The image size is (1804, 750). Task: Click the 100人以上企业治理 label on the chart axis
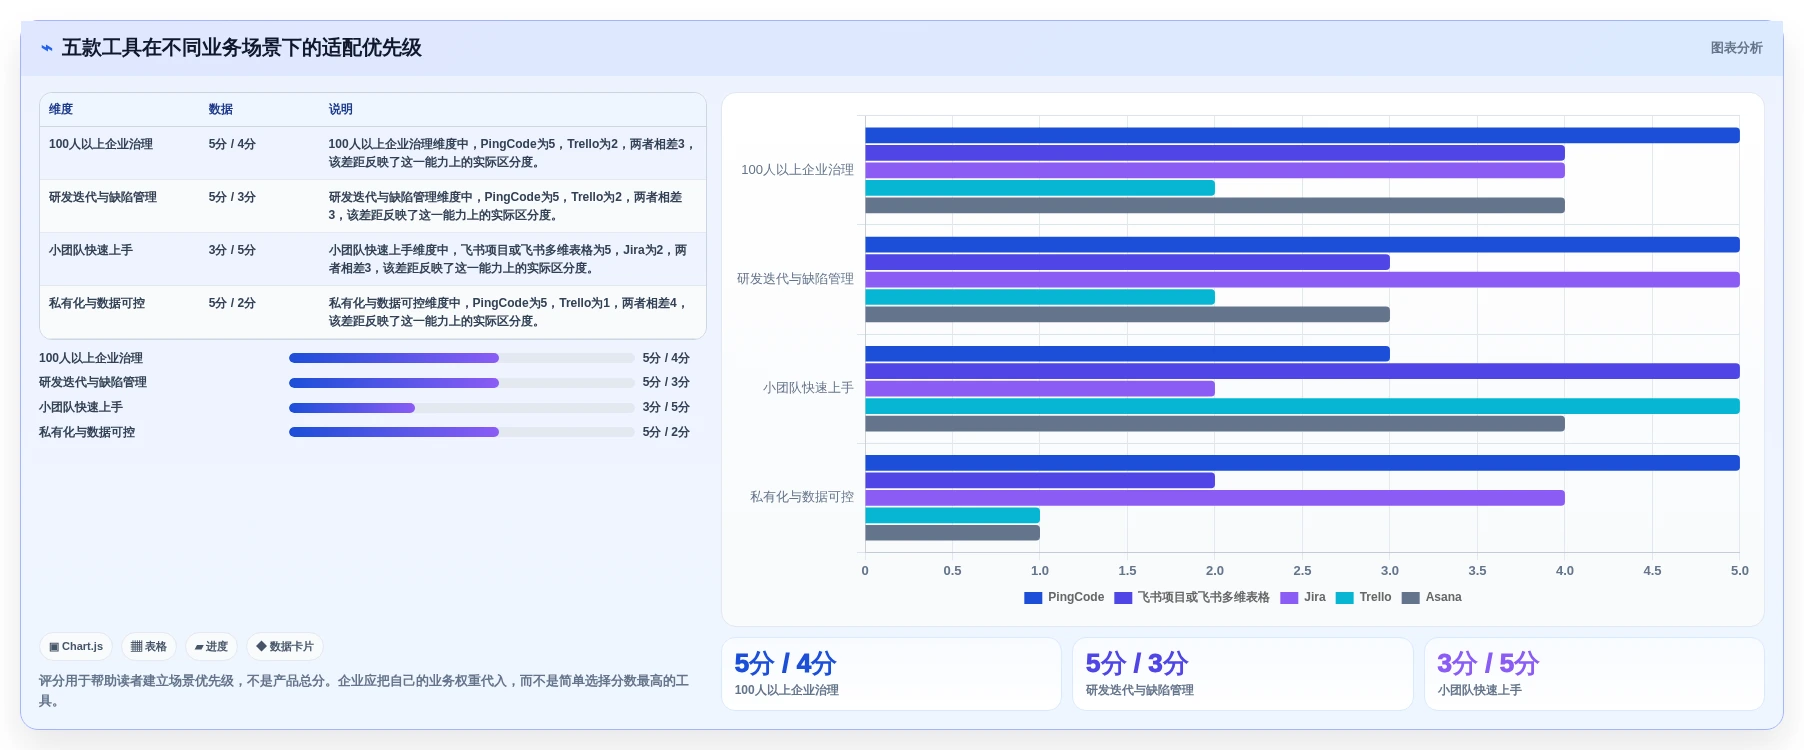[797, 170]
